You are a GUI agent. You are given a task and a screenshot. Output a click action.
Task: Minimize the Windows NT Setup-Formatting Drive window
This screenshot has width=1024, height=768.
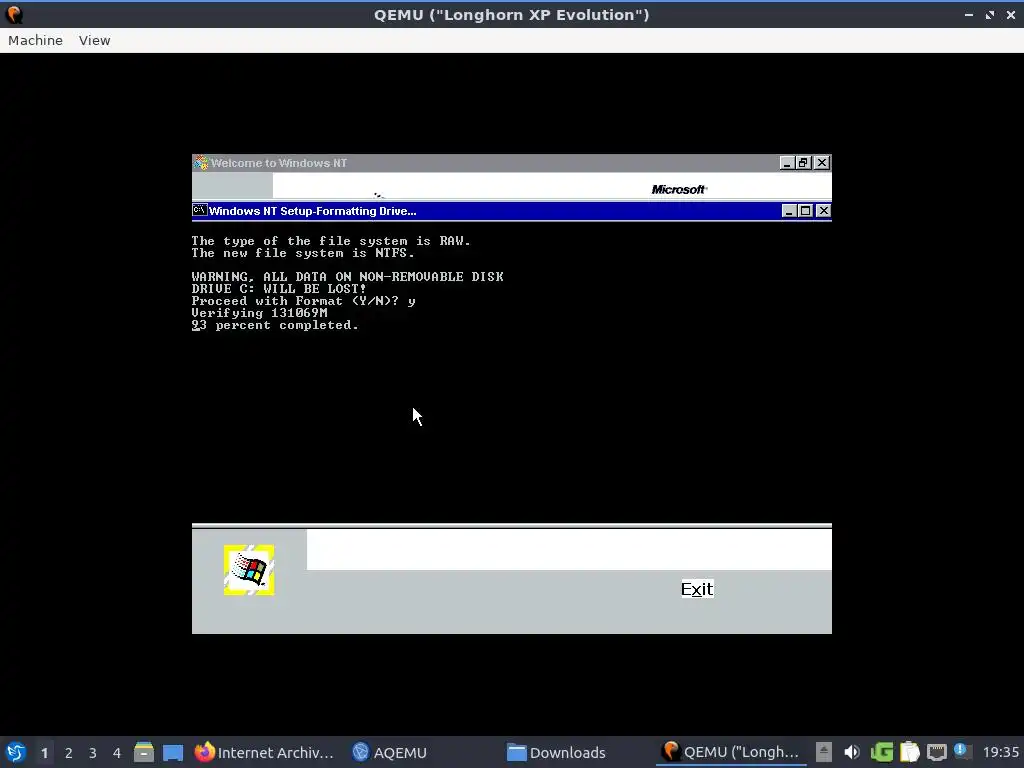click(x=789, y=211)
